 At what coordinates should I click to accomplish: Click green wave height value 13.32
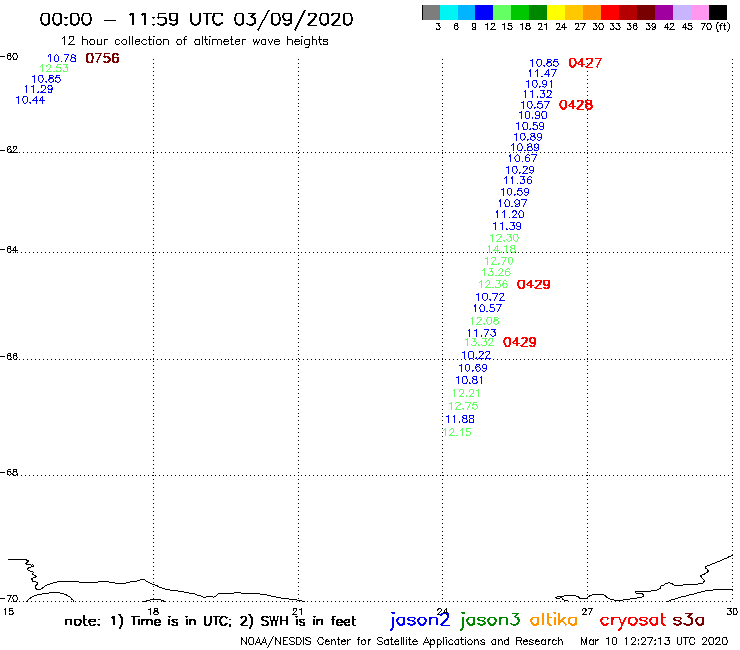(479, 342)
